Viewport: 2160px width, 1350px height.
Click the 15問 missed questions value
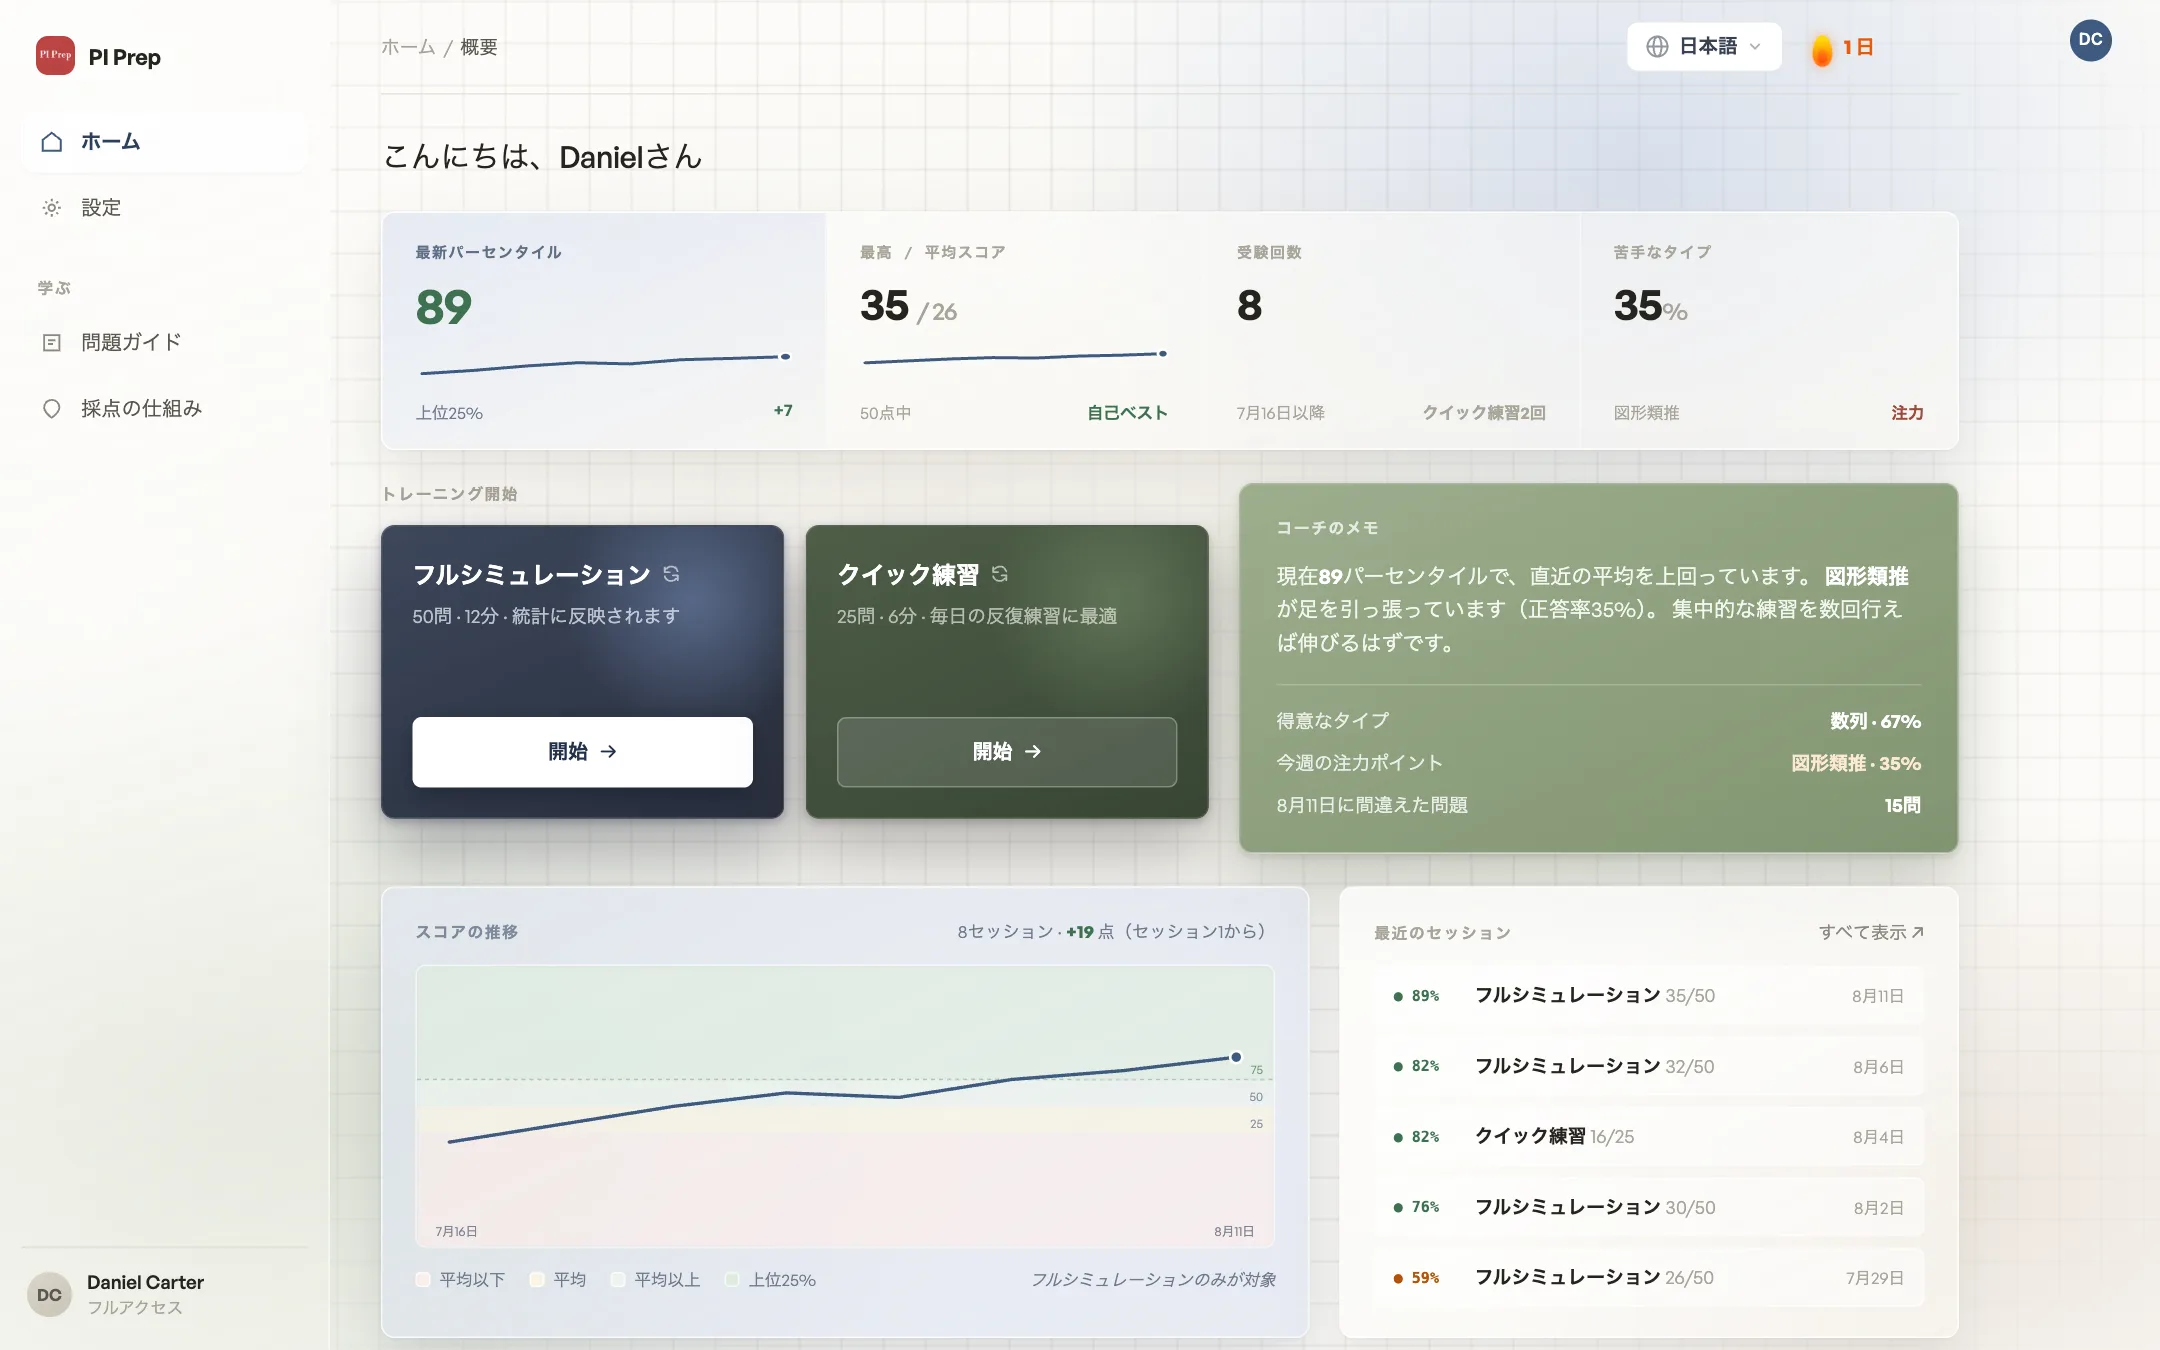1902,805
